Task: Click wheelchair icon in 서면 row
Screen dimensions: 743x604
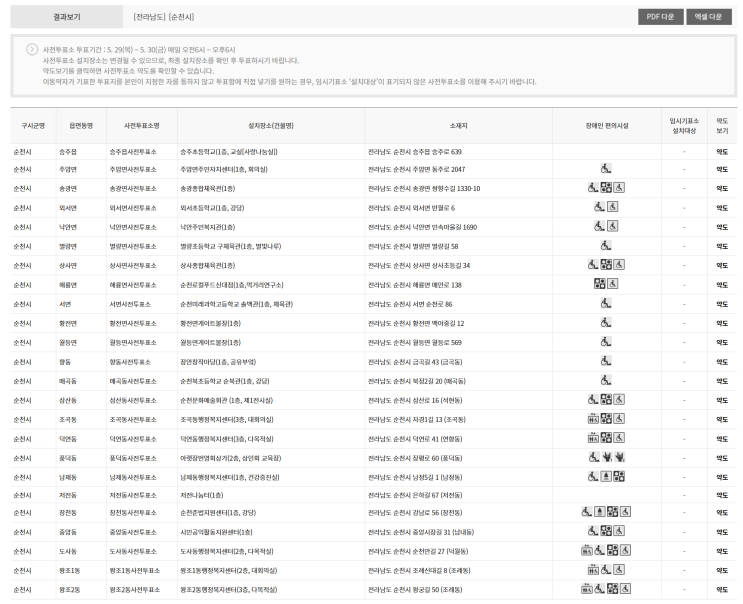Action: click(606, 303)
